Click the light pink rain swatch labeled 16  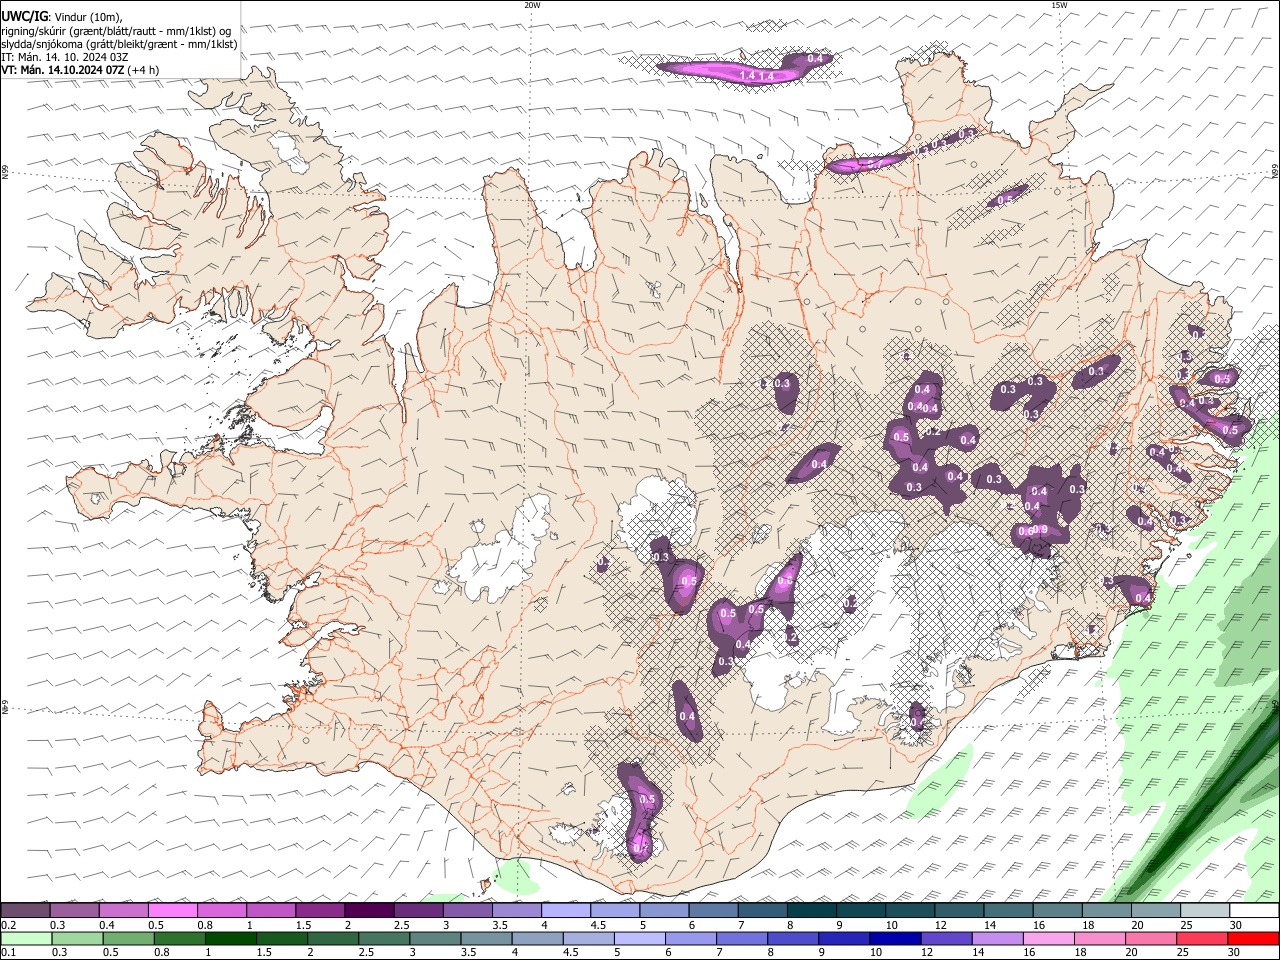tap(1049, 938)
